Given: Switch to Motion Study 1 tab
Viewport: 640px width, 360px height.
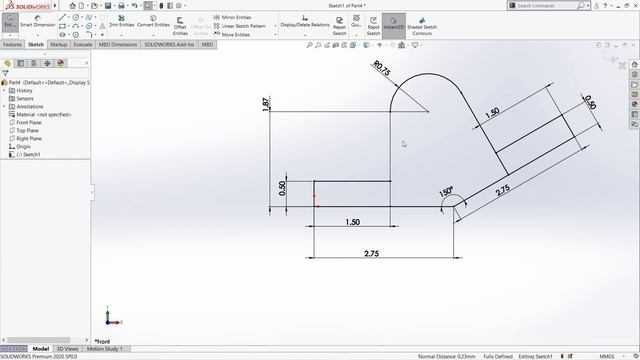Looking at the screenshot, I should (104, 349).
